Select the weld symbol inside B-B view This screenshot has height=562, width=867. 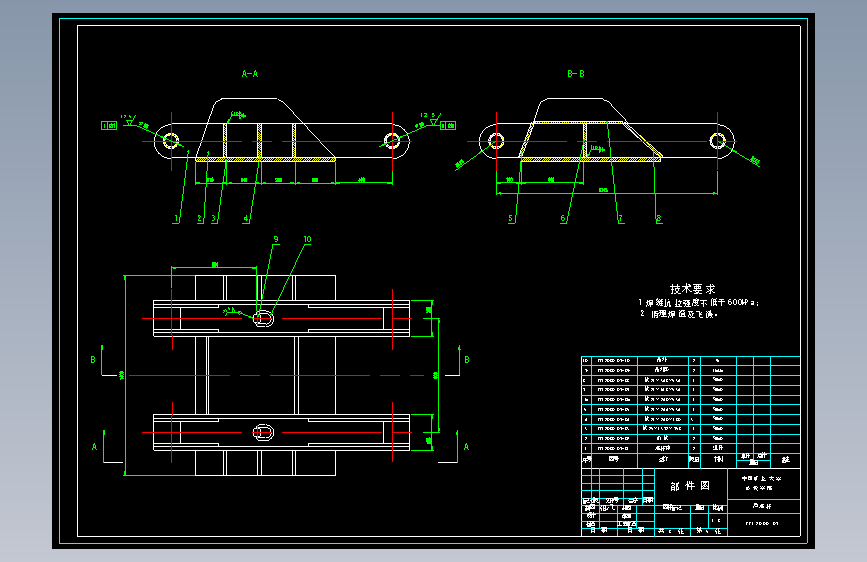597,149
